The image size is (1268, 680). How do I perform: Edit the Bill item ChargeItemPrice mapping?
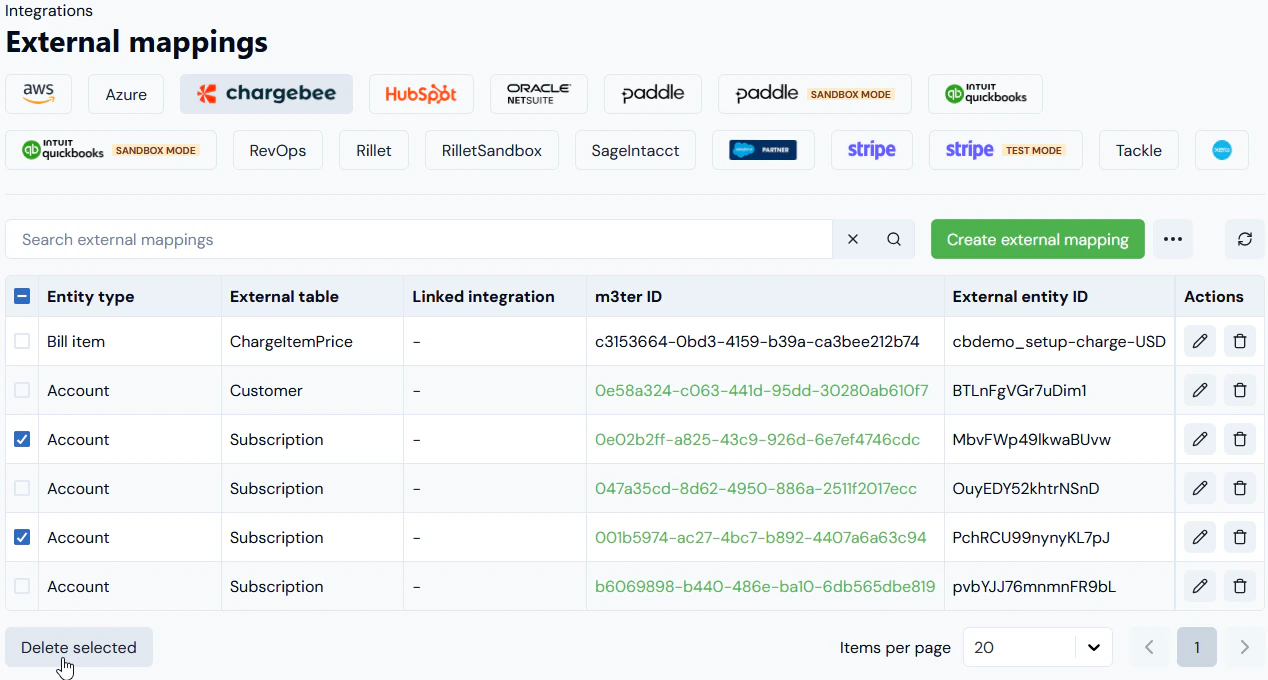(1200, 341)
